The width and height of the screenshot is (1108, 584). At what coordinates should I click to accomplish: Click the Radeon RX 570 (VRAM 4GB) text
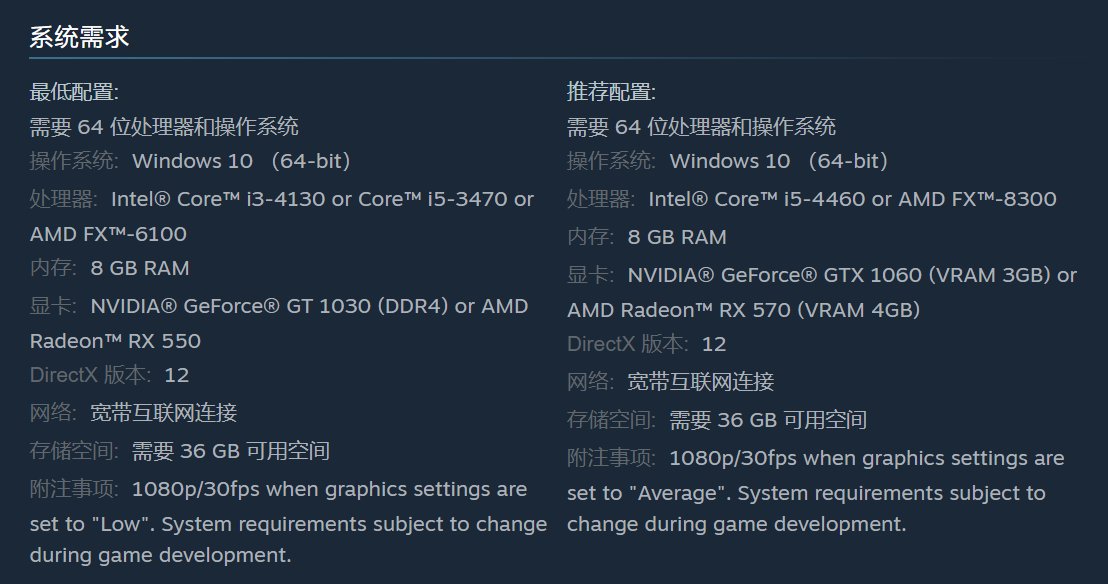[x=743, y=310]
